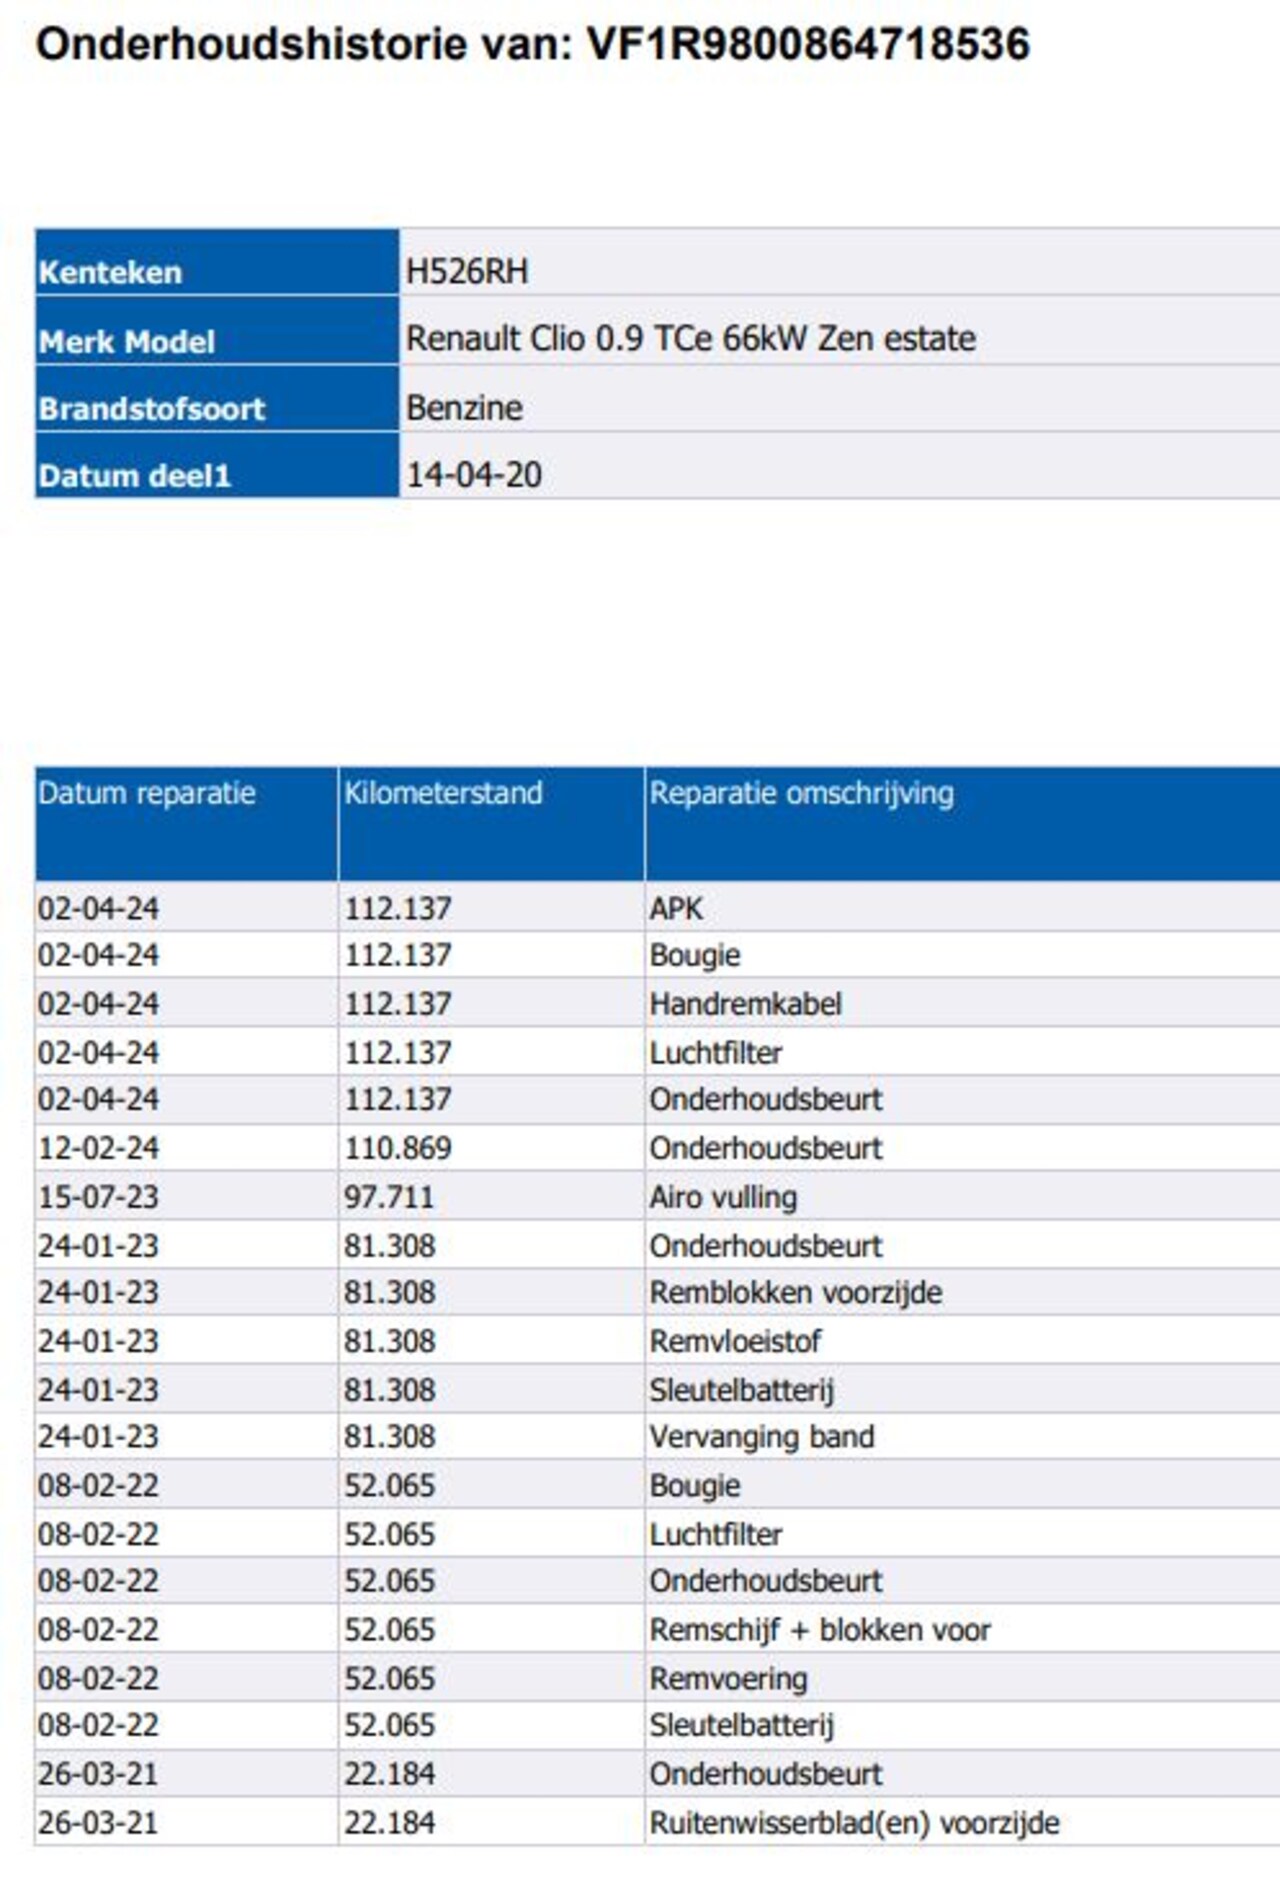Click the 110.869 kilometer reading

(398, 1148)
